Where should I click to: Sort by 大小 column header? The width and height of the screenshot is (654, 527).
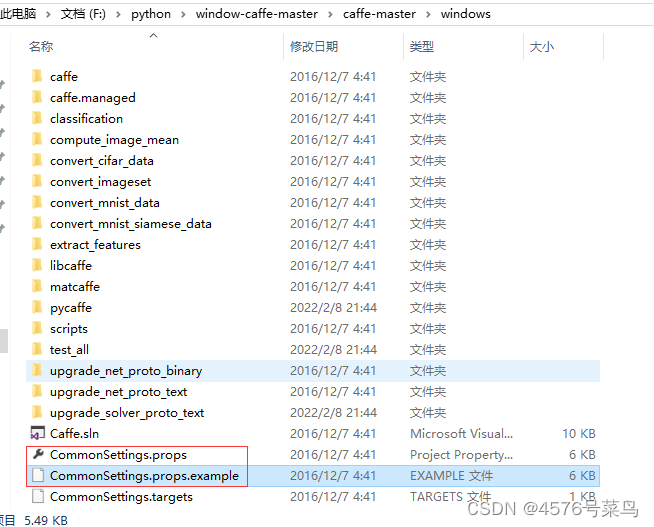(x=541, y=46)
